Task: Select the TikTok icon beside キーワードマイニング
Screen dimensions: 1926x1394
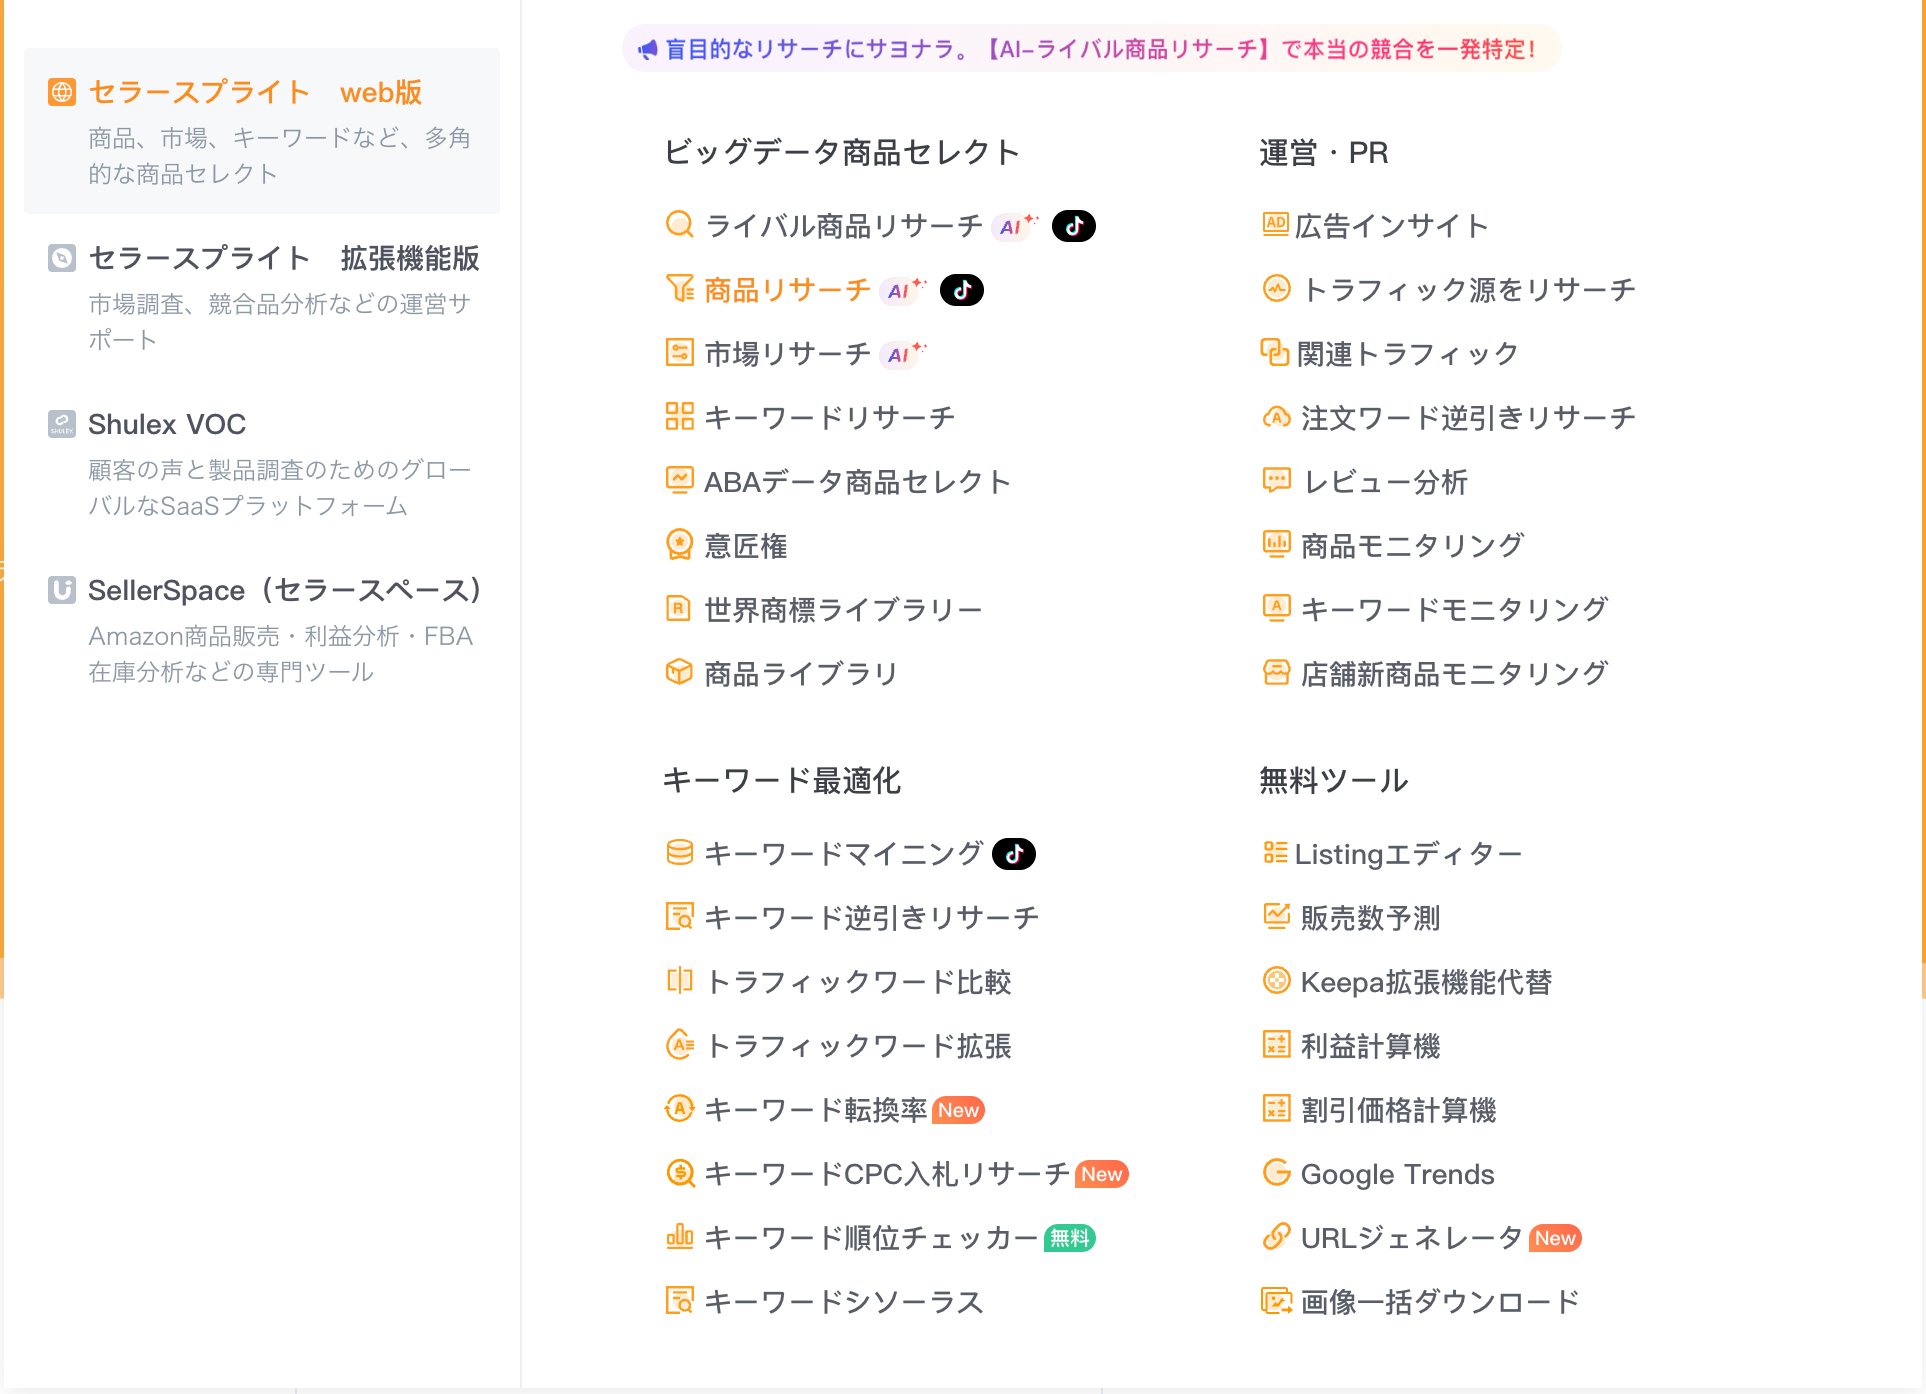Action: [1014, 853]
